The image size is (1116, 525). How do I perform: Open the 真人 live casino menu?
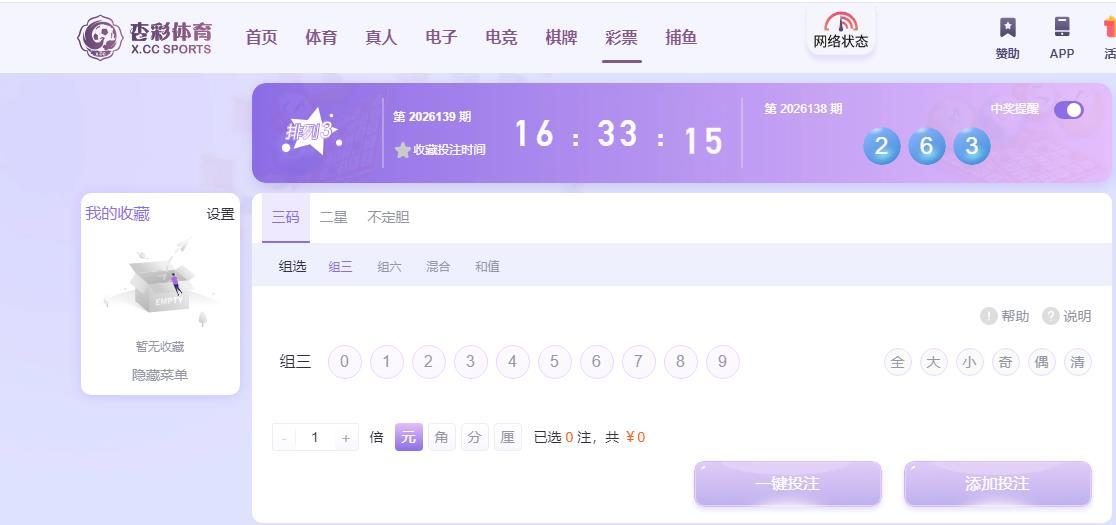pos(381,38)
